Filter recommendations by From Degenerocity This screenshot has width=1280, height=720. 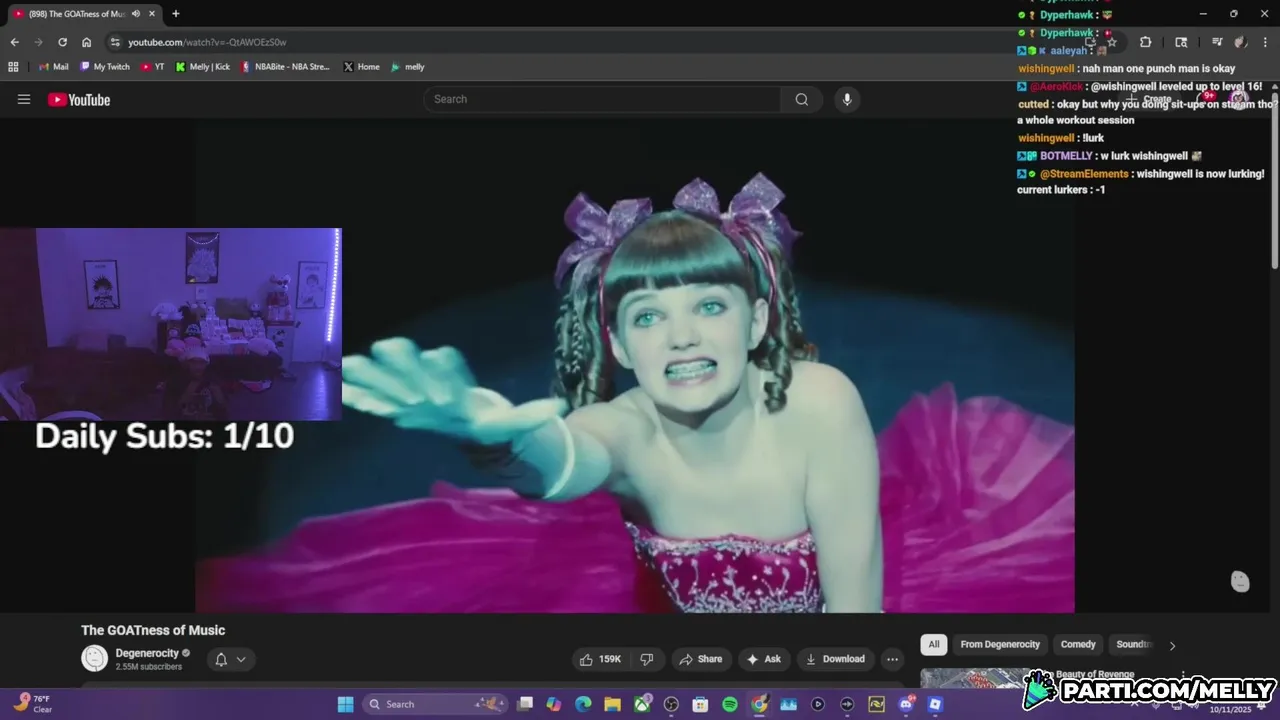[x=1000, y=645]
